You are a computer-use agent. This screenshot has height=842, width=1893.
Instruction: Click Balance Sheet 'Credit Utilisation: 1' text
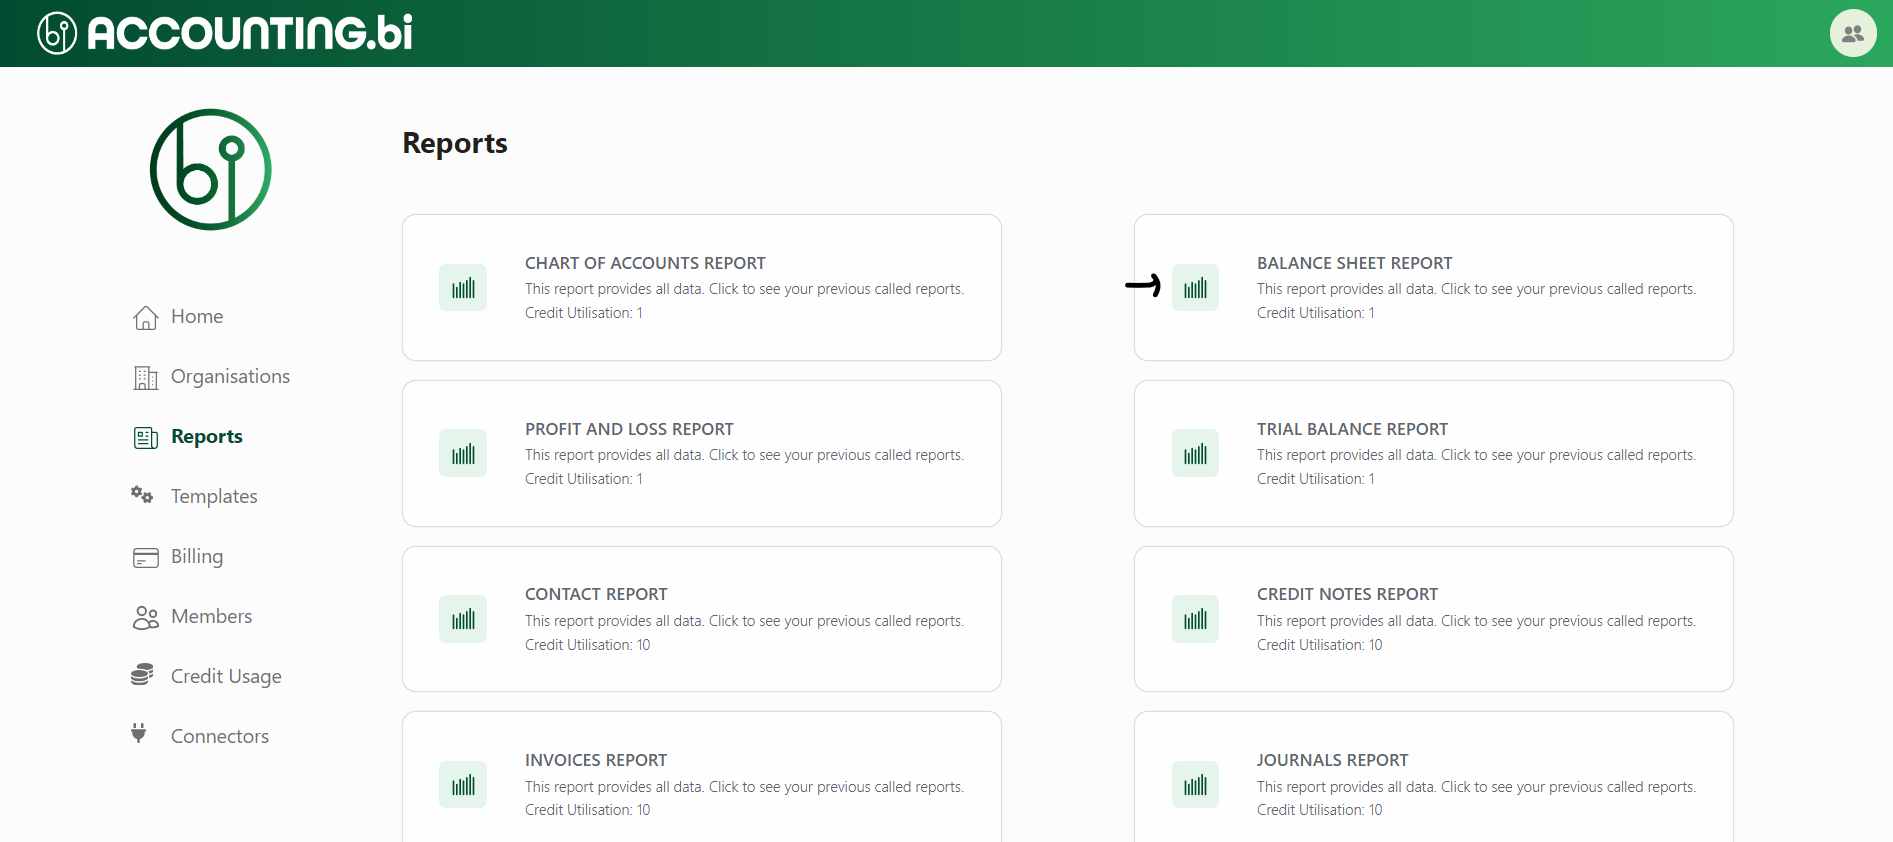(1316, 313)
